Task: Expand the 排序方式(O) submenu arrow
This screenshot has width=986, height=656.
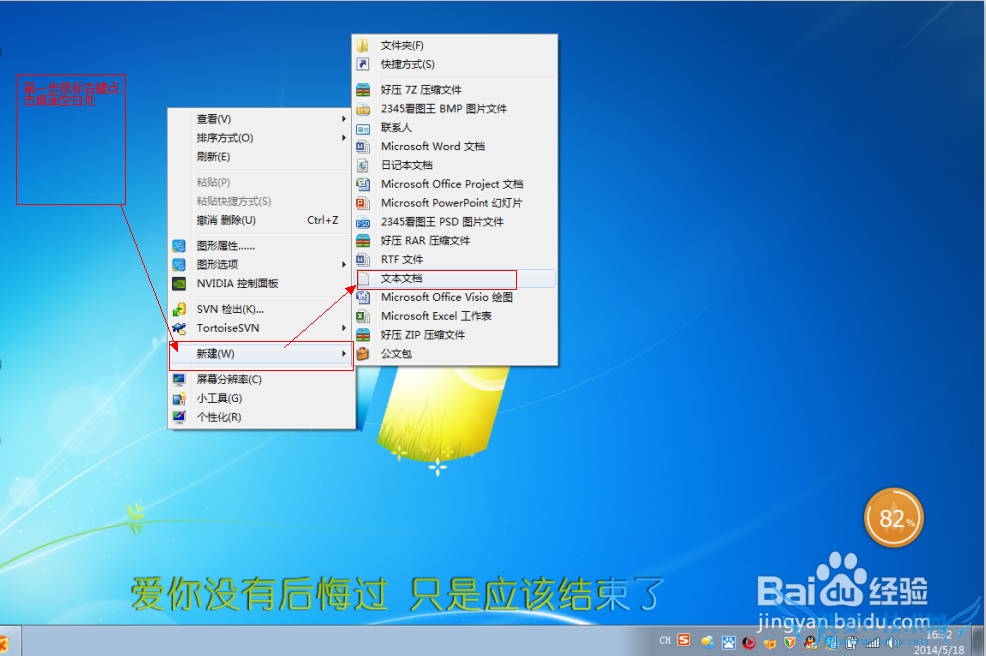Action: [343, 138]
